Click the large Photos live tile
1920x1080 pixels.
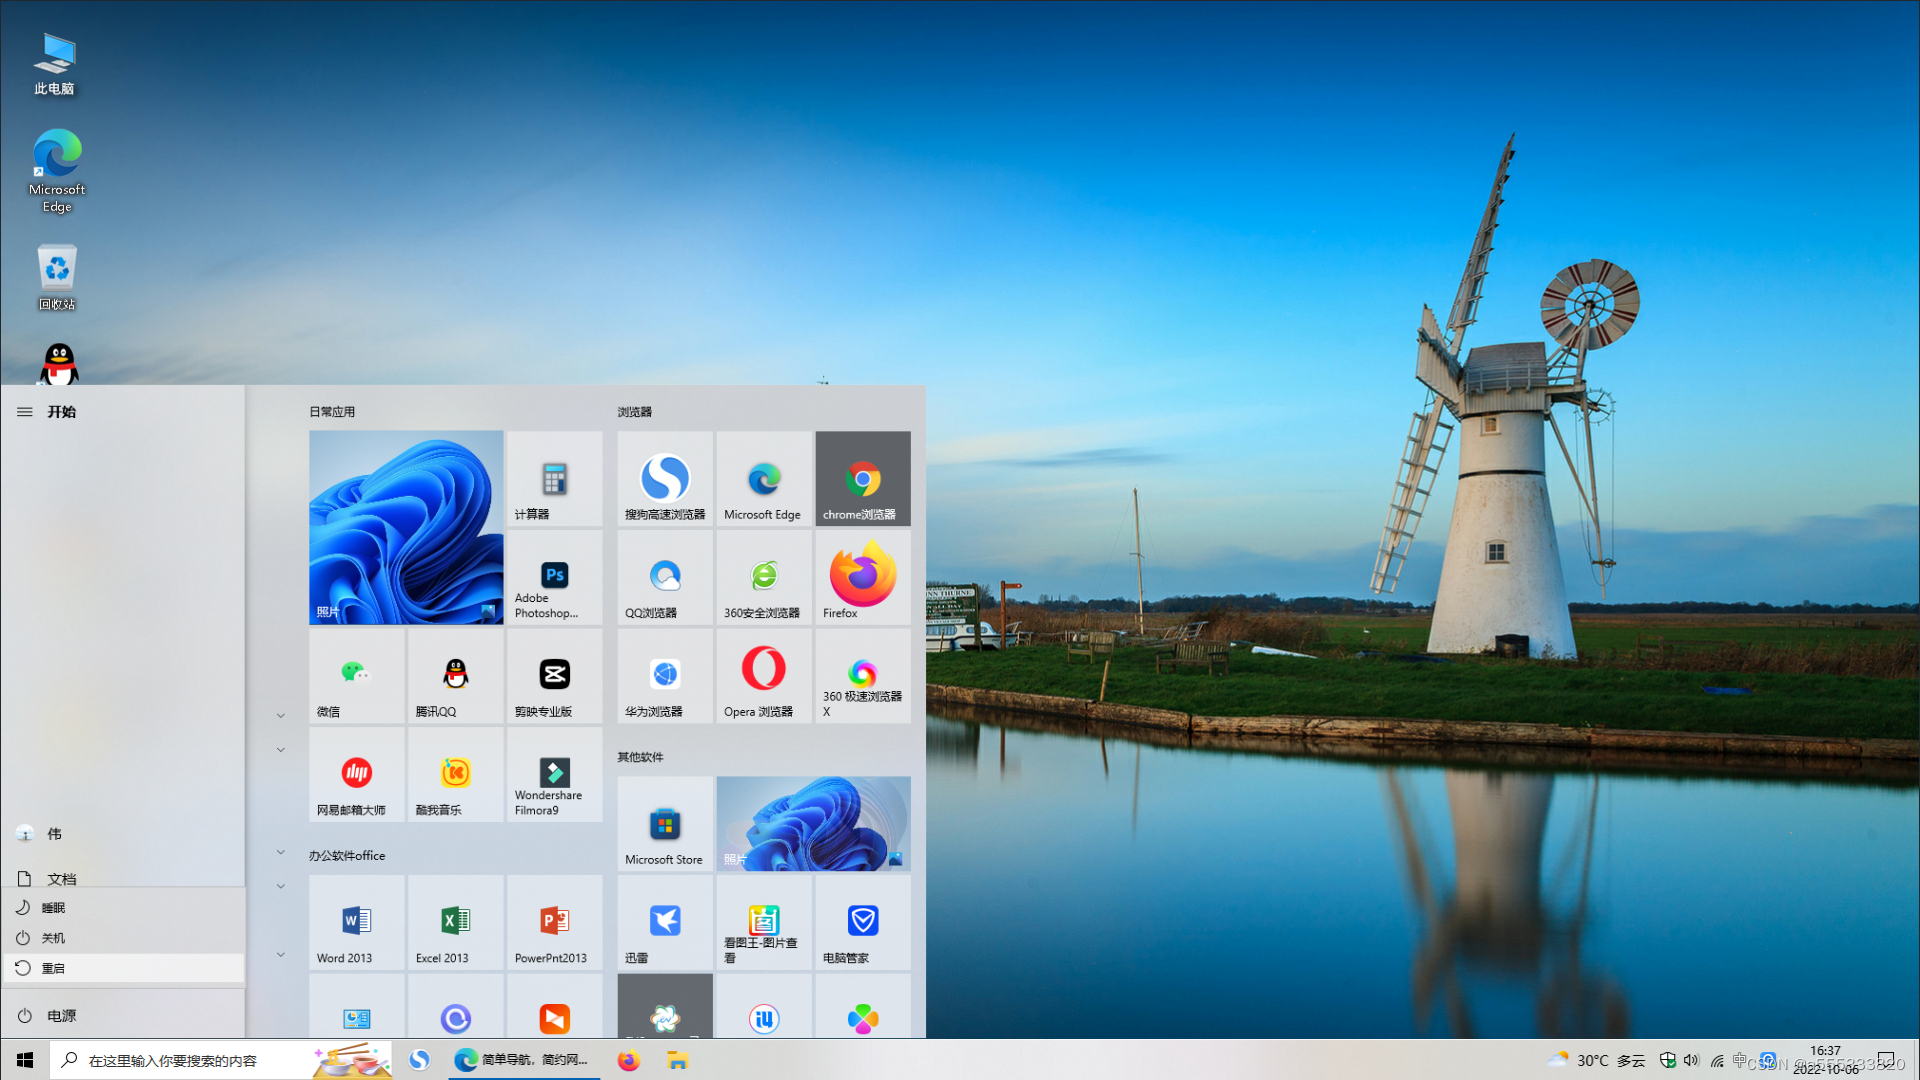pos(406,527)
